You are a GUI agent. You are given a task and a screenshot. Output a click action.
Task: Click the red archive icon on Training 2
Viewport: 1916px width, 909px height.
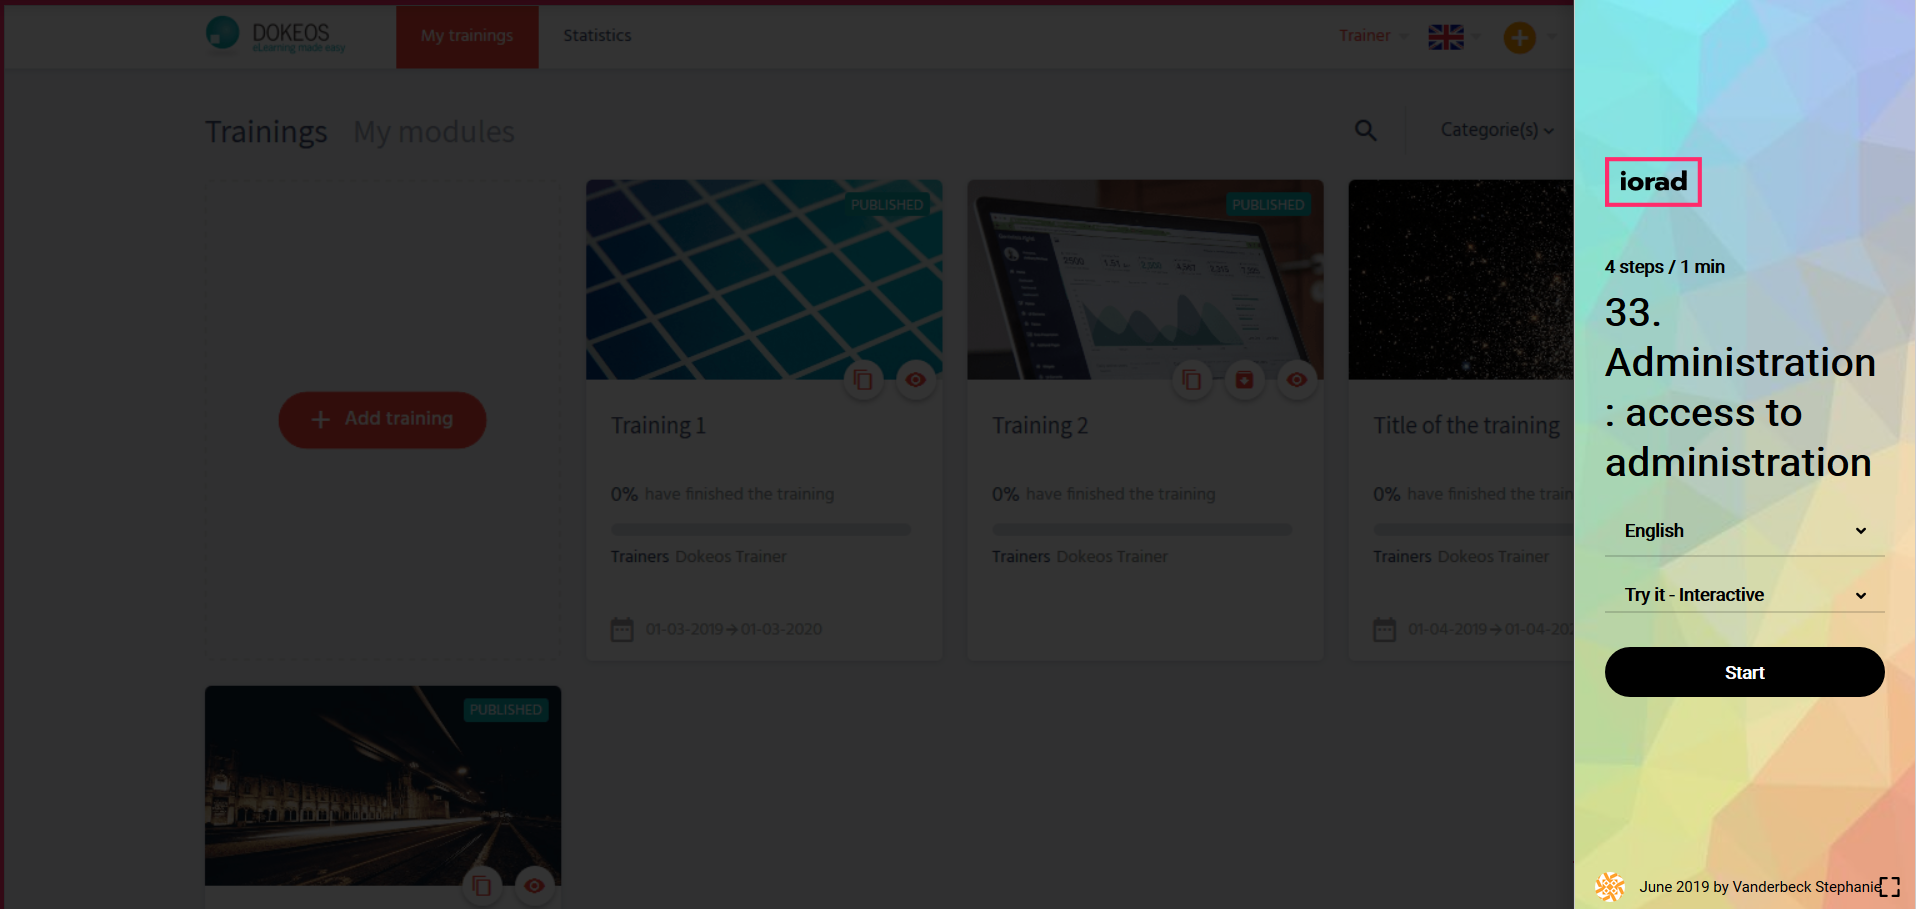pyautogui.click(x=1244, y=380)
